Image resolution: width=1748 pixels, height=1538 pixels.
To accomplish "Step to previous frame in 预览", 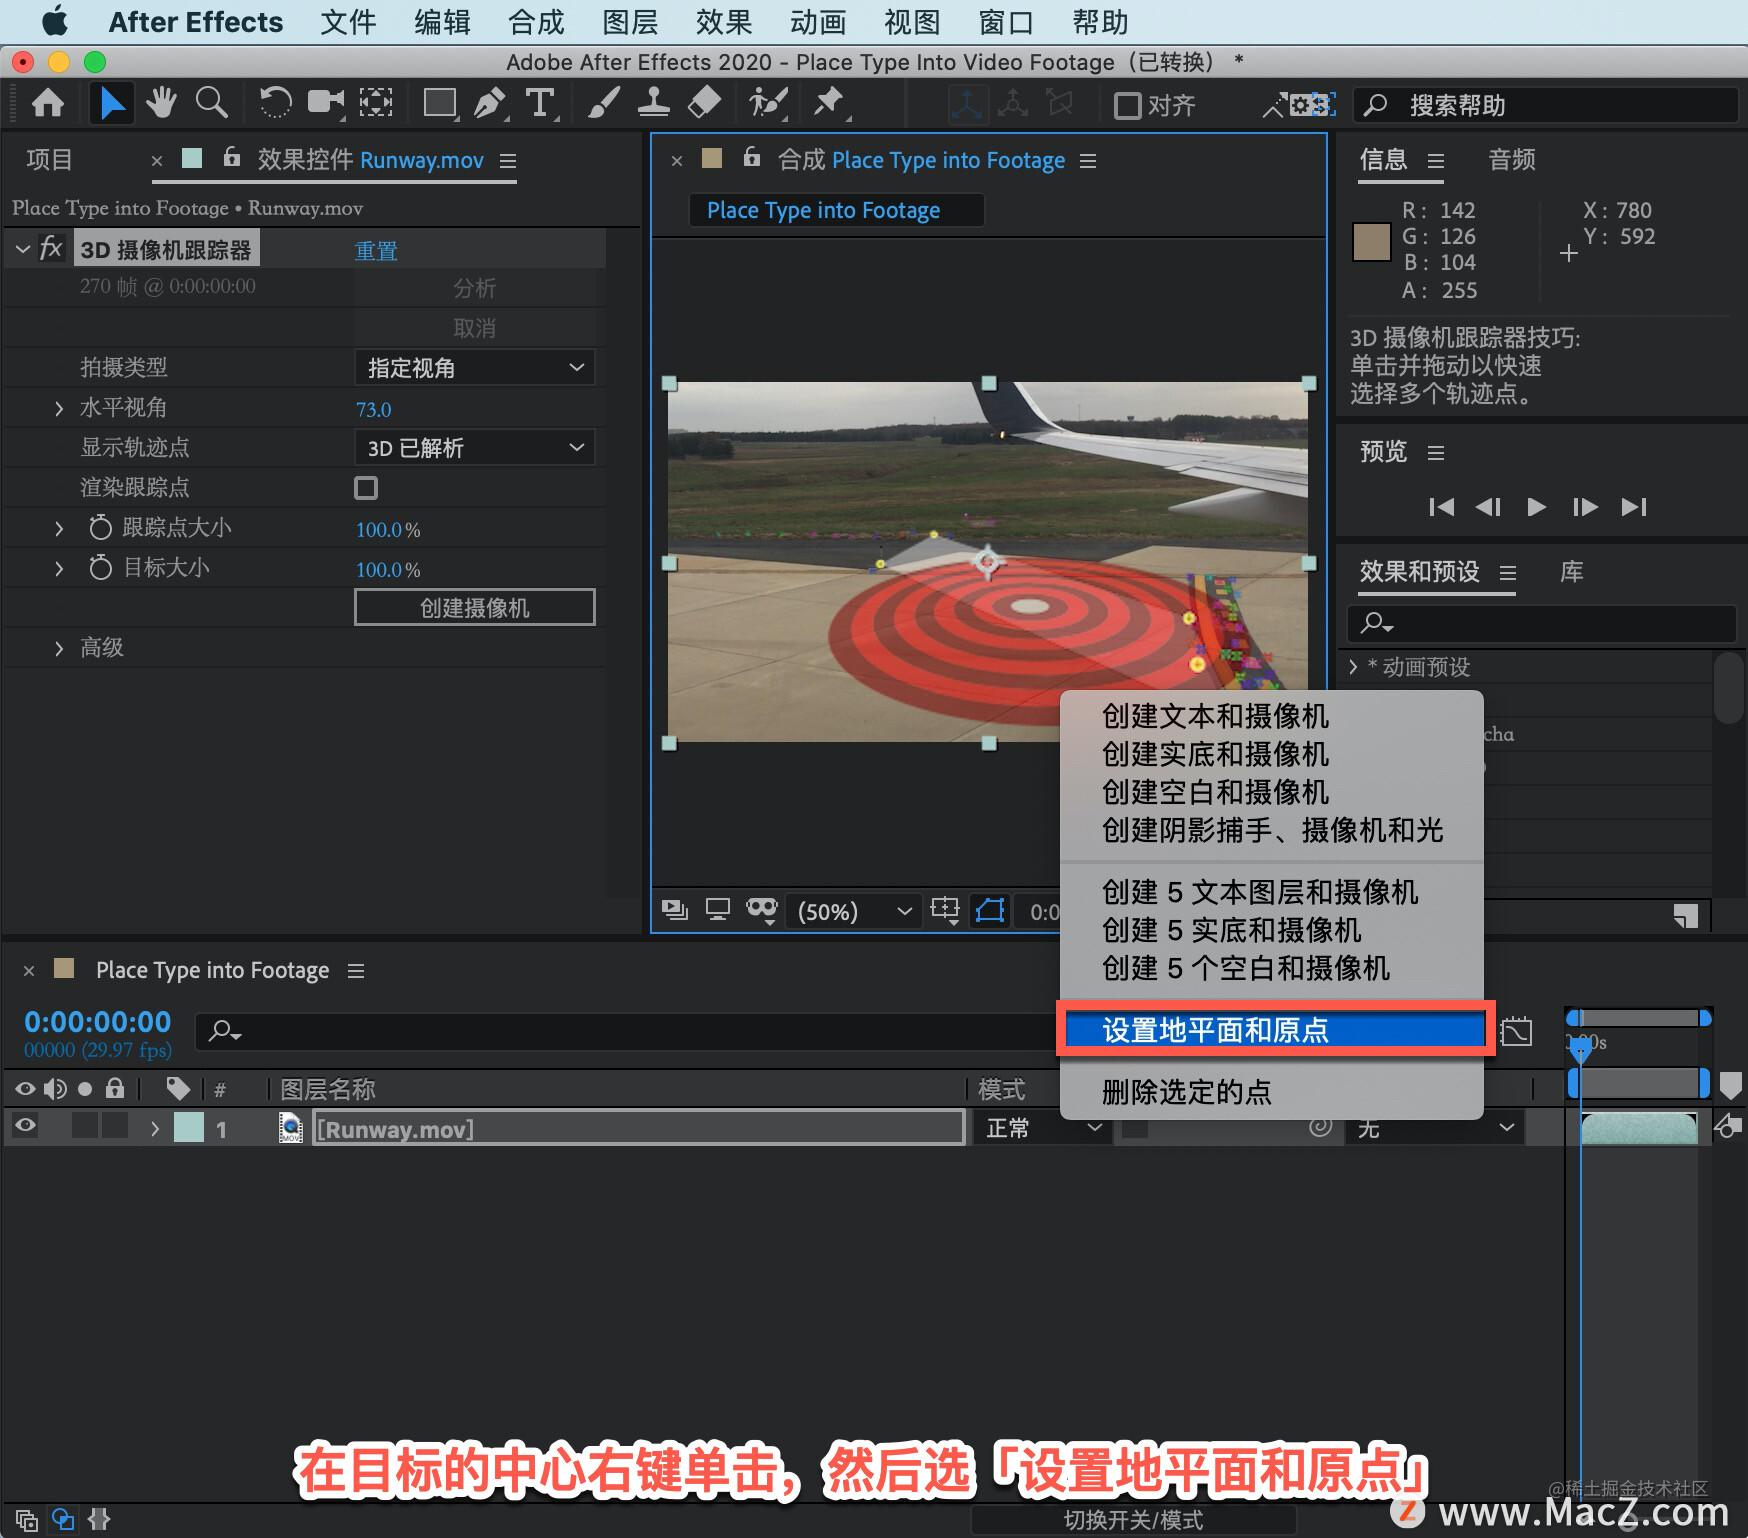I will click(1488, 507).
